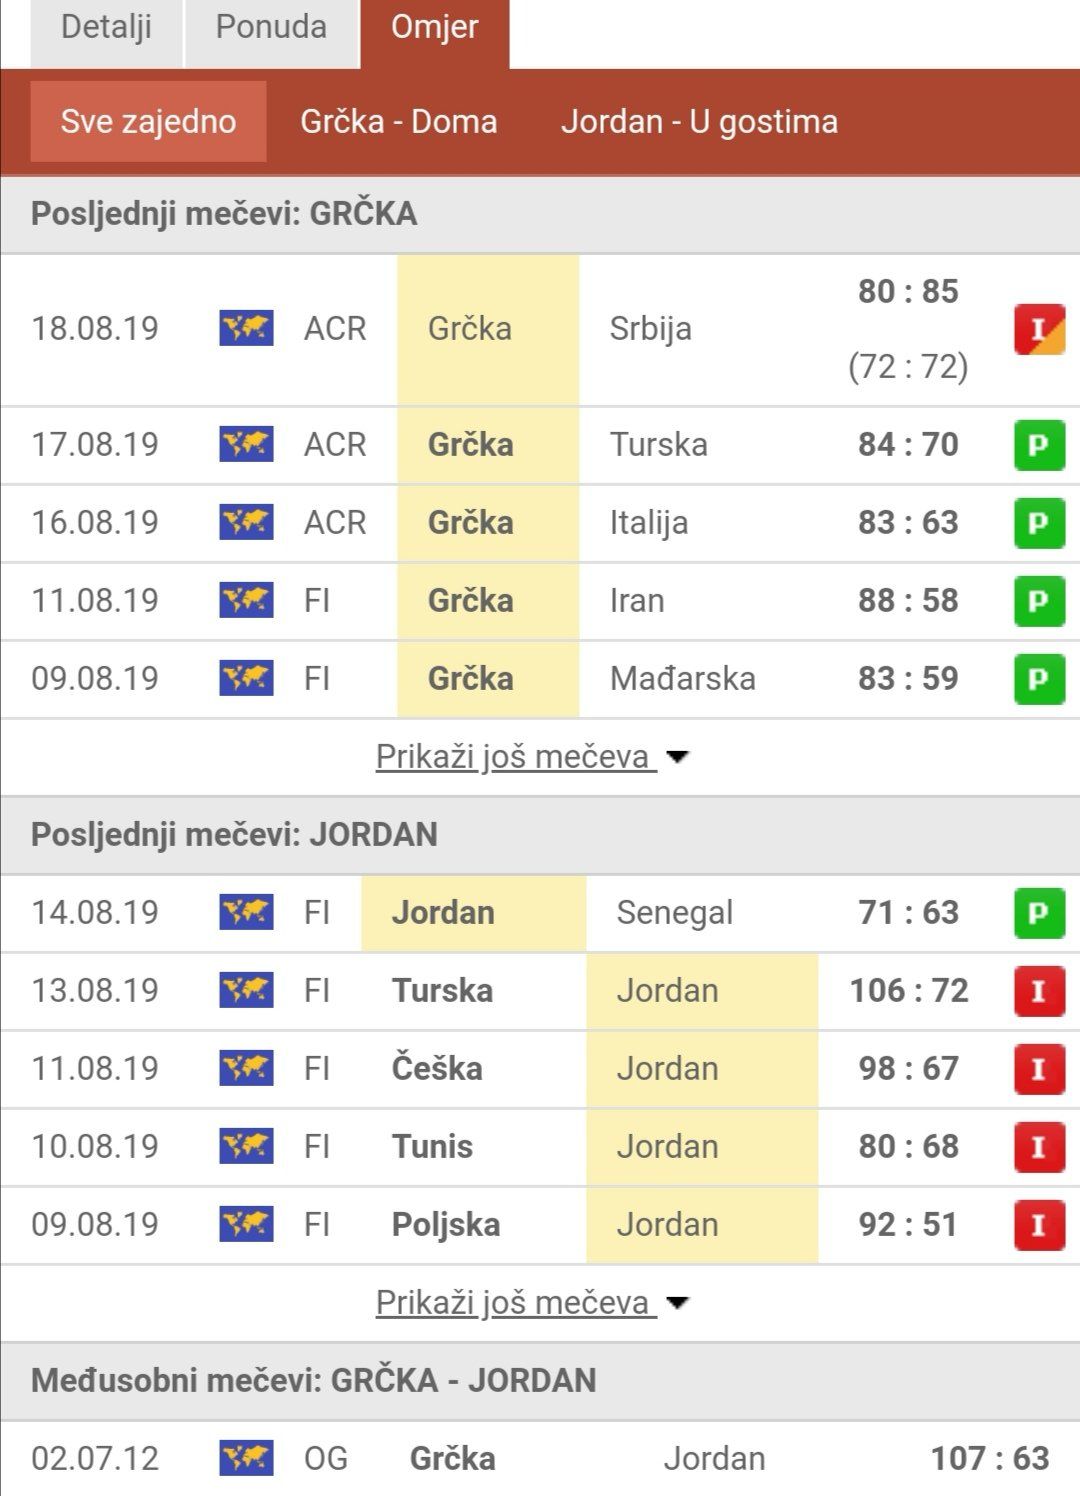Screen dimensions: 1080x1496
Task: Expand more matches under Grčka section
Action: point(532,757)
